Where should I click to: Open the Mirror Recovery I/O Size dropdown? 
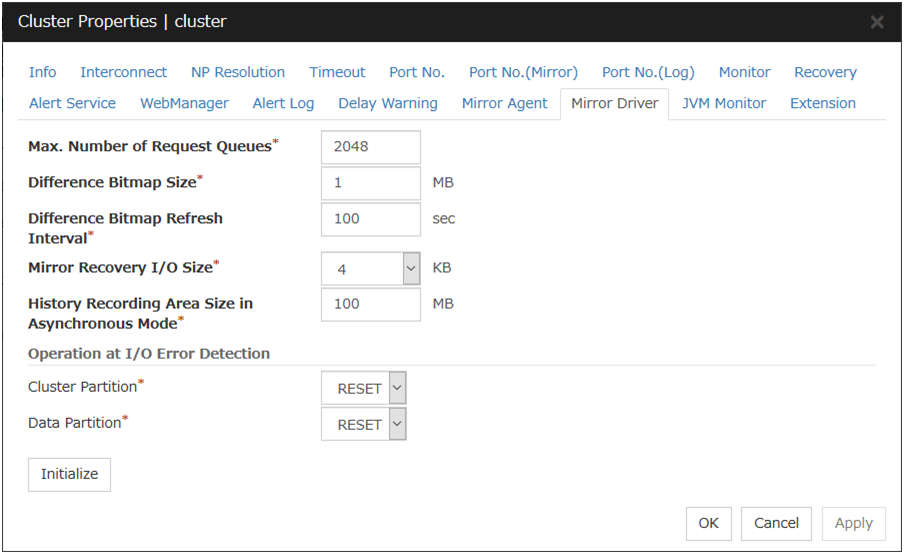click(411, 269)
